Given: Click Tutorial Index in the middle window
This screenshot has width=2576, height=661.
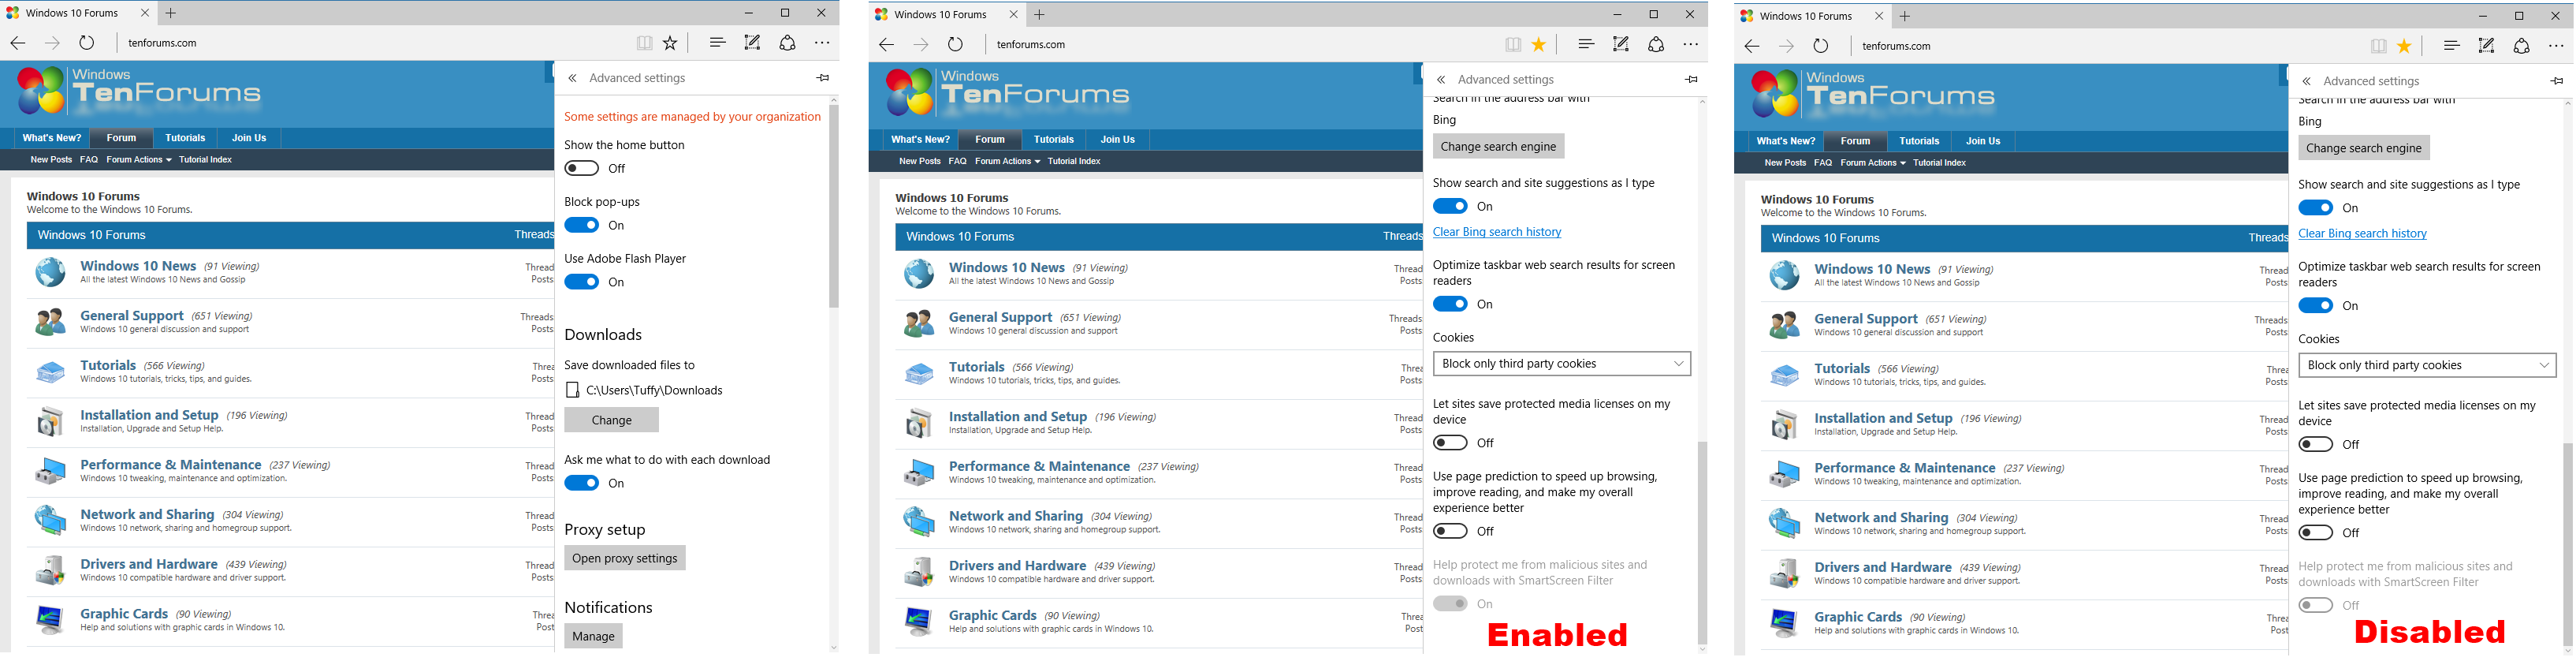Looking at the screenshot, I should 1074,161.
